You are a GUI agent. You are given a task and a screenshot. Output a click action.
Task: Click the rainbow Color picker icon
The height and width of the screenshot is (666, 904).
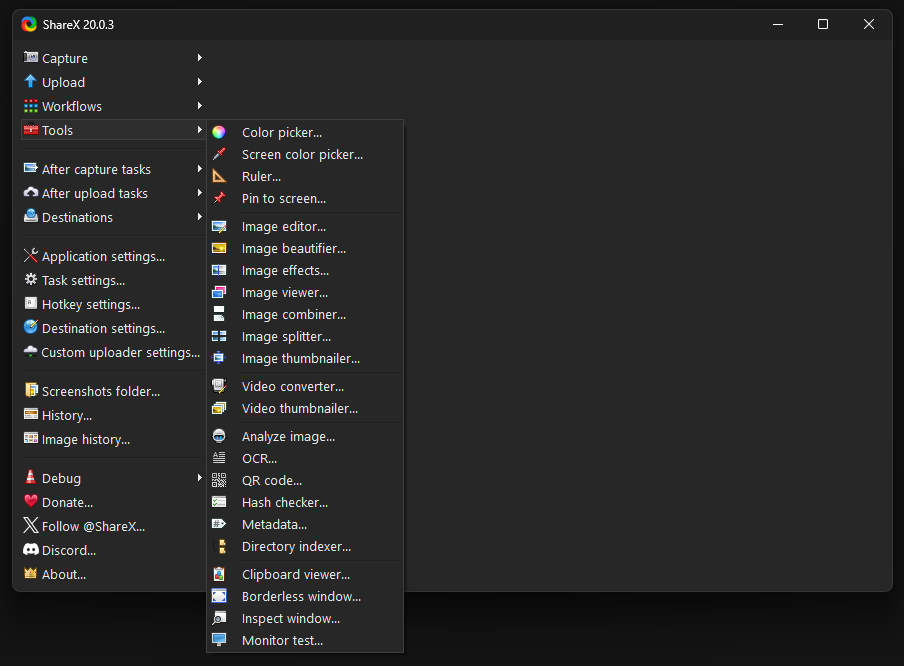(219, 132)
